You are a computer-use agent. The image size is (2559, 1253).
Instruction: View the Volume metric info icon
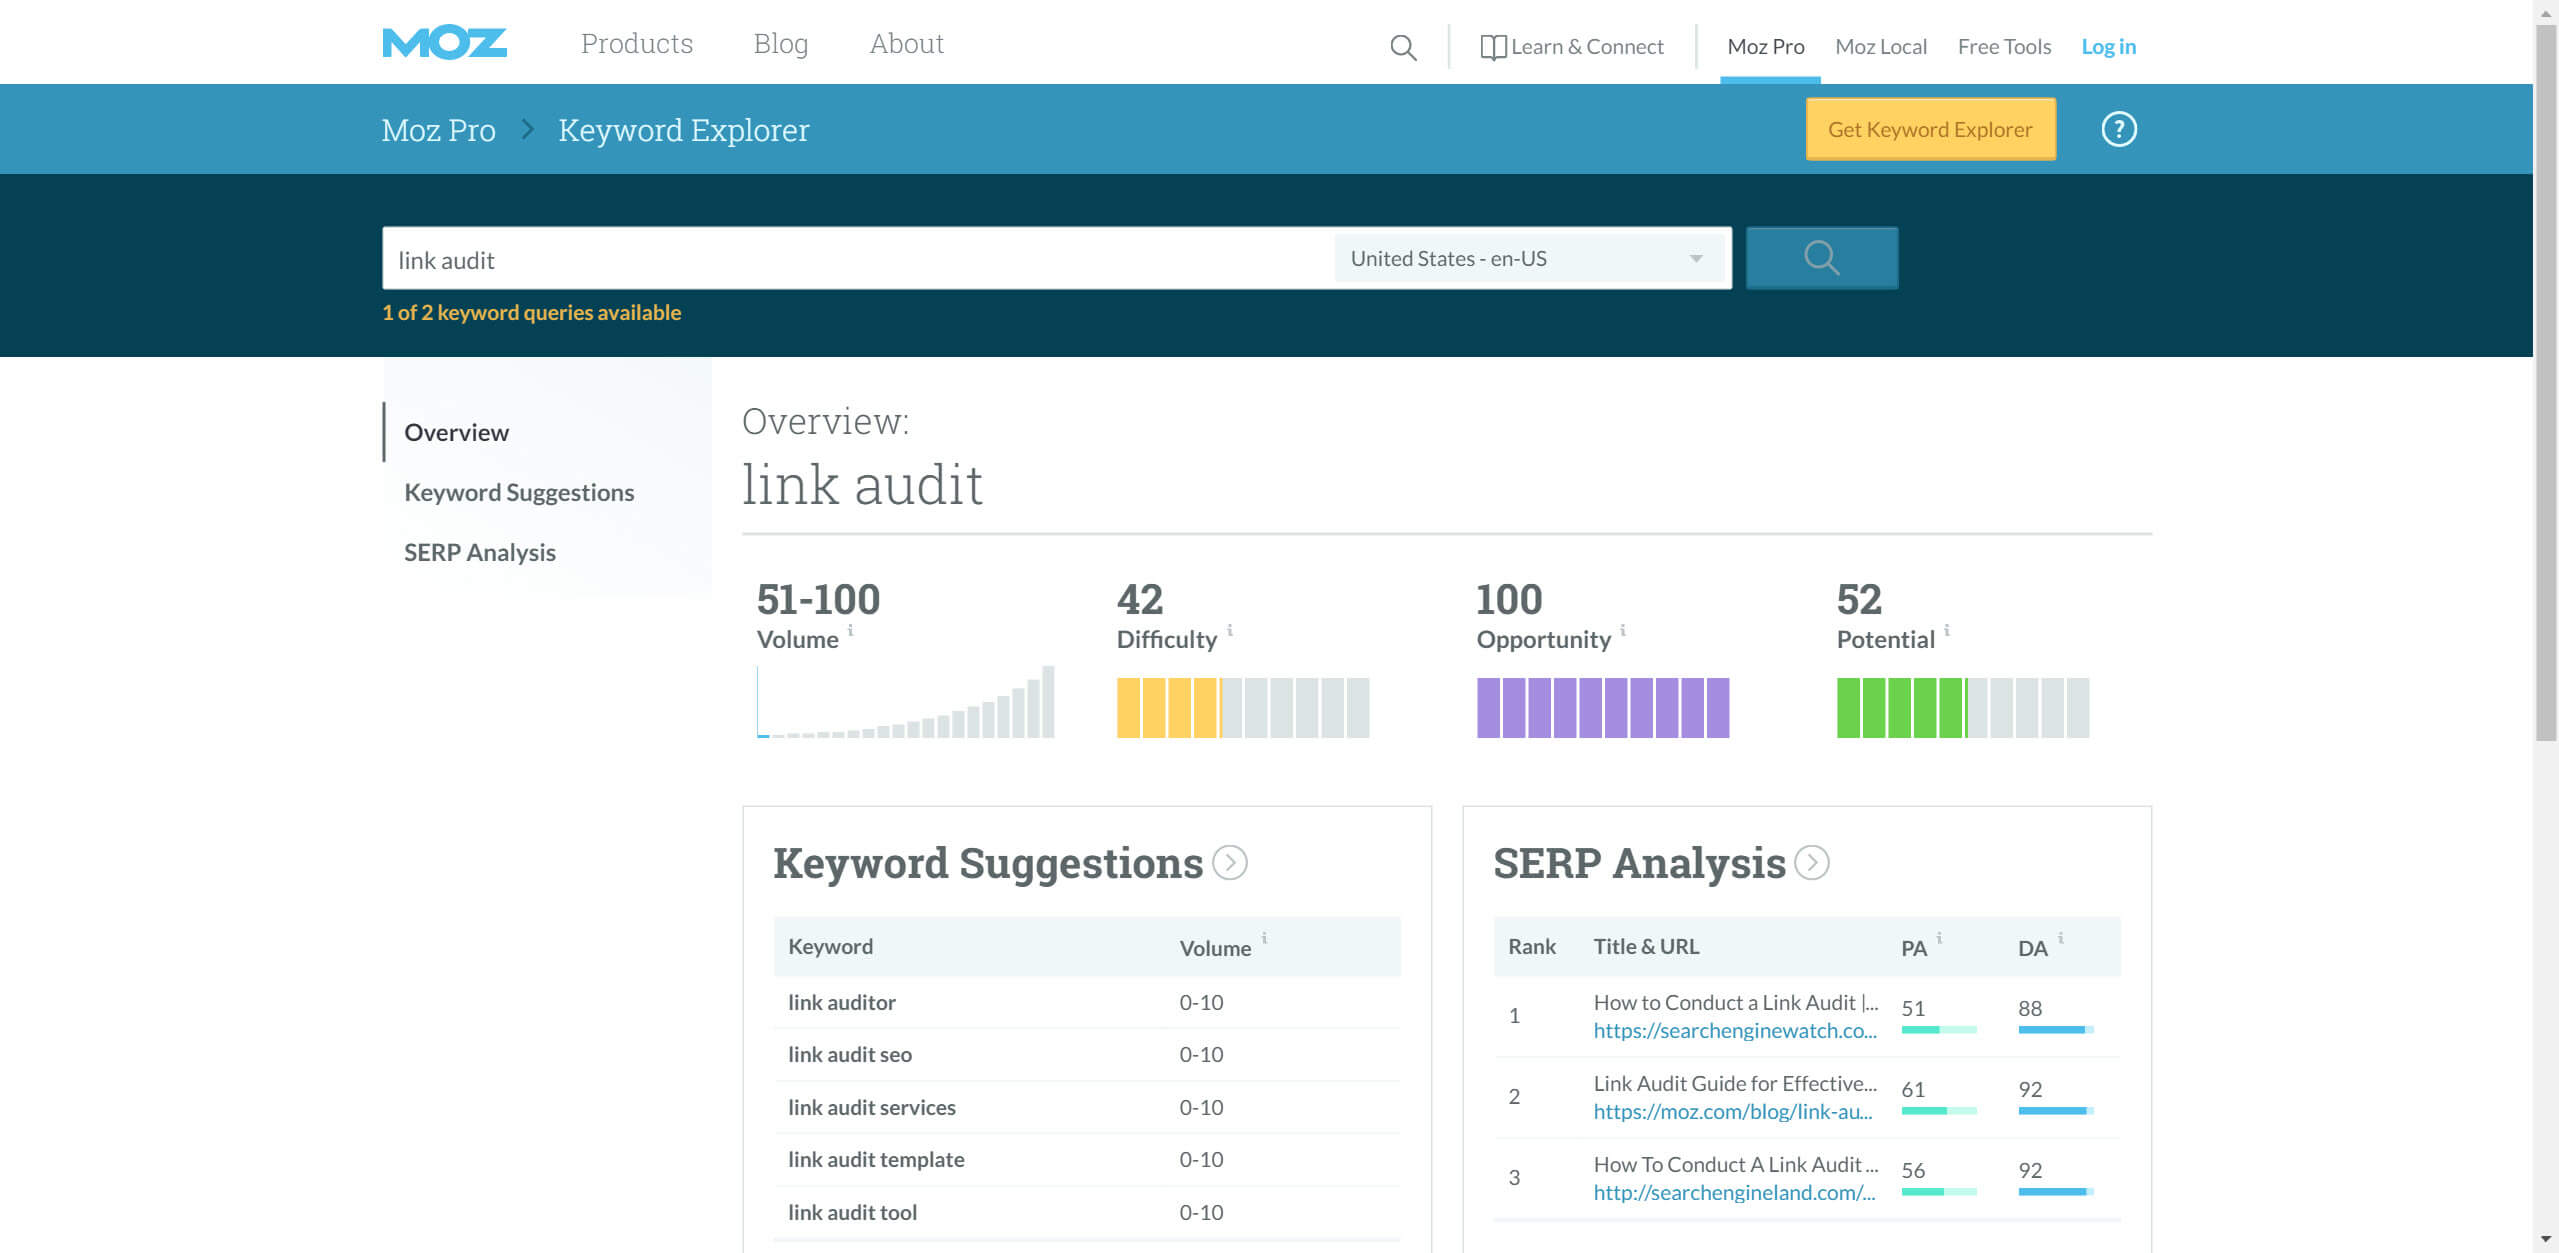tap(851, 630)
